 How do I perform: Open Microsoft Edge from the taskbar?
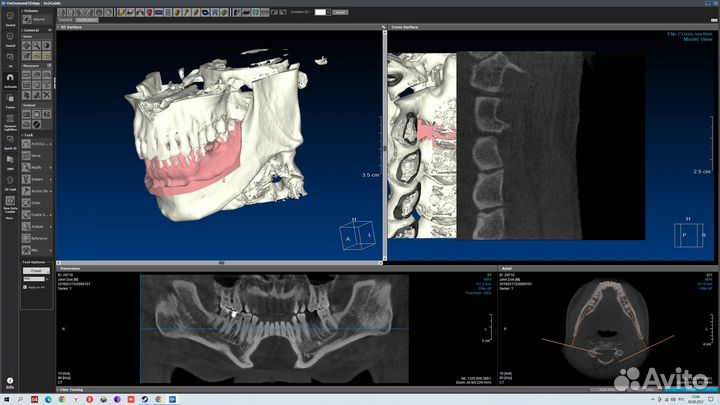click(48, 399)
